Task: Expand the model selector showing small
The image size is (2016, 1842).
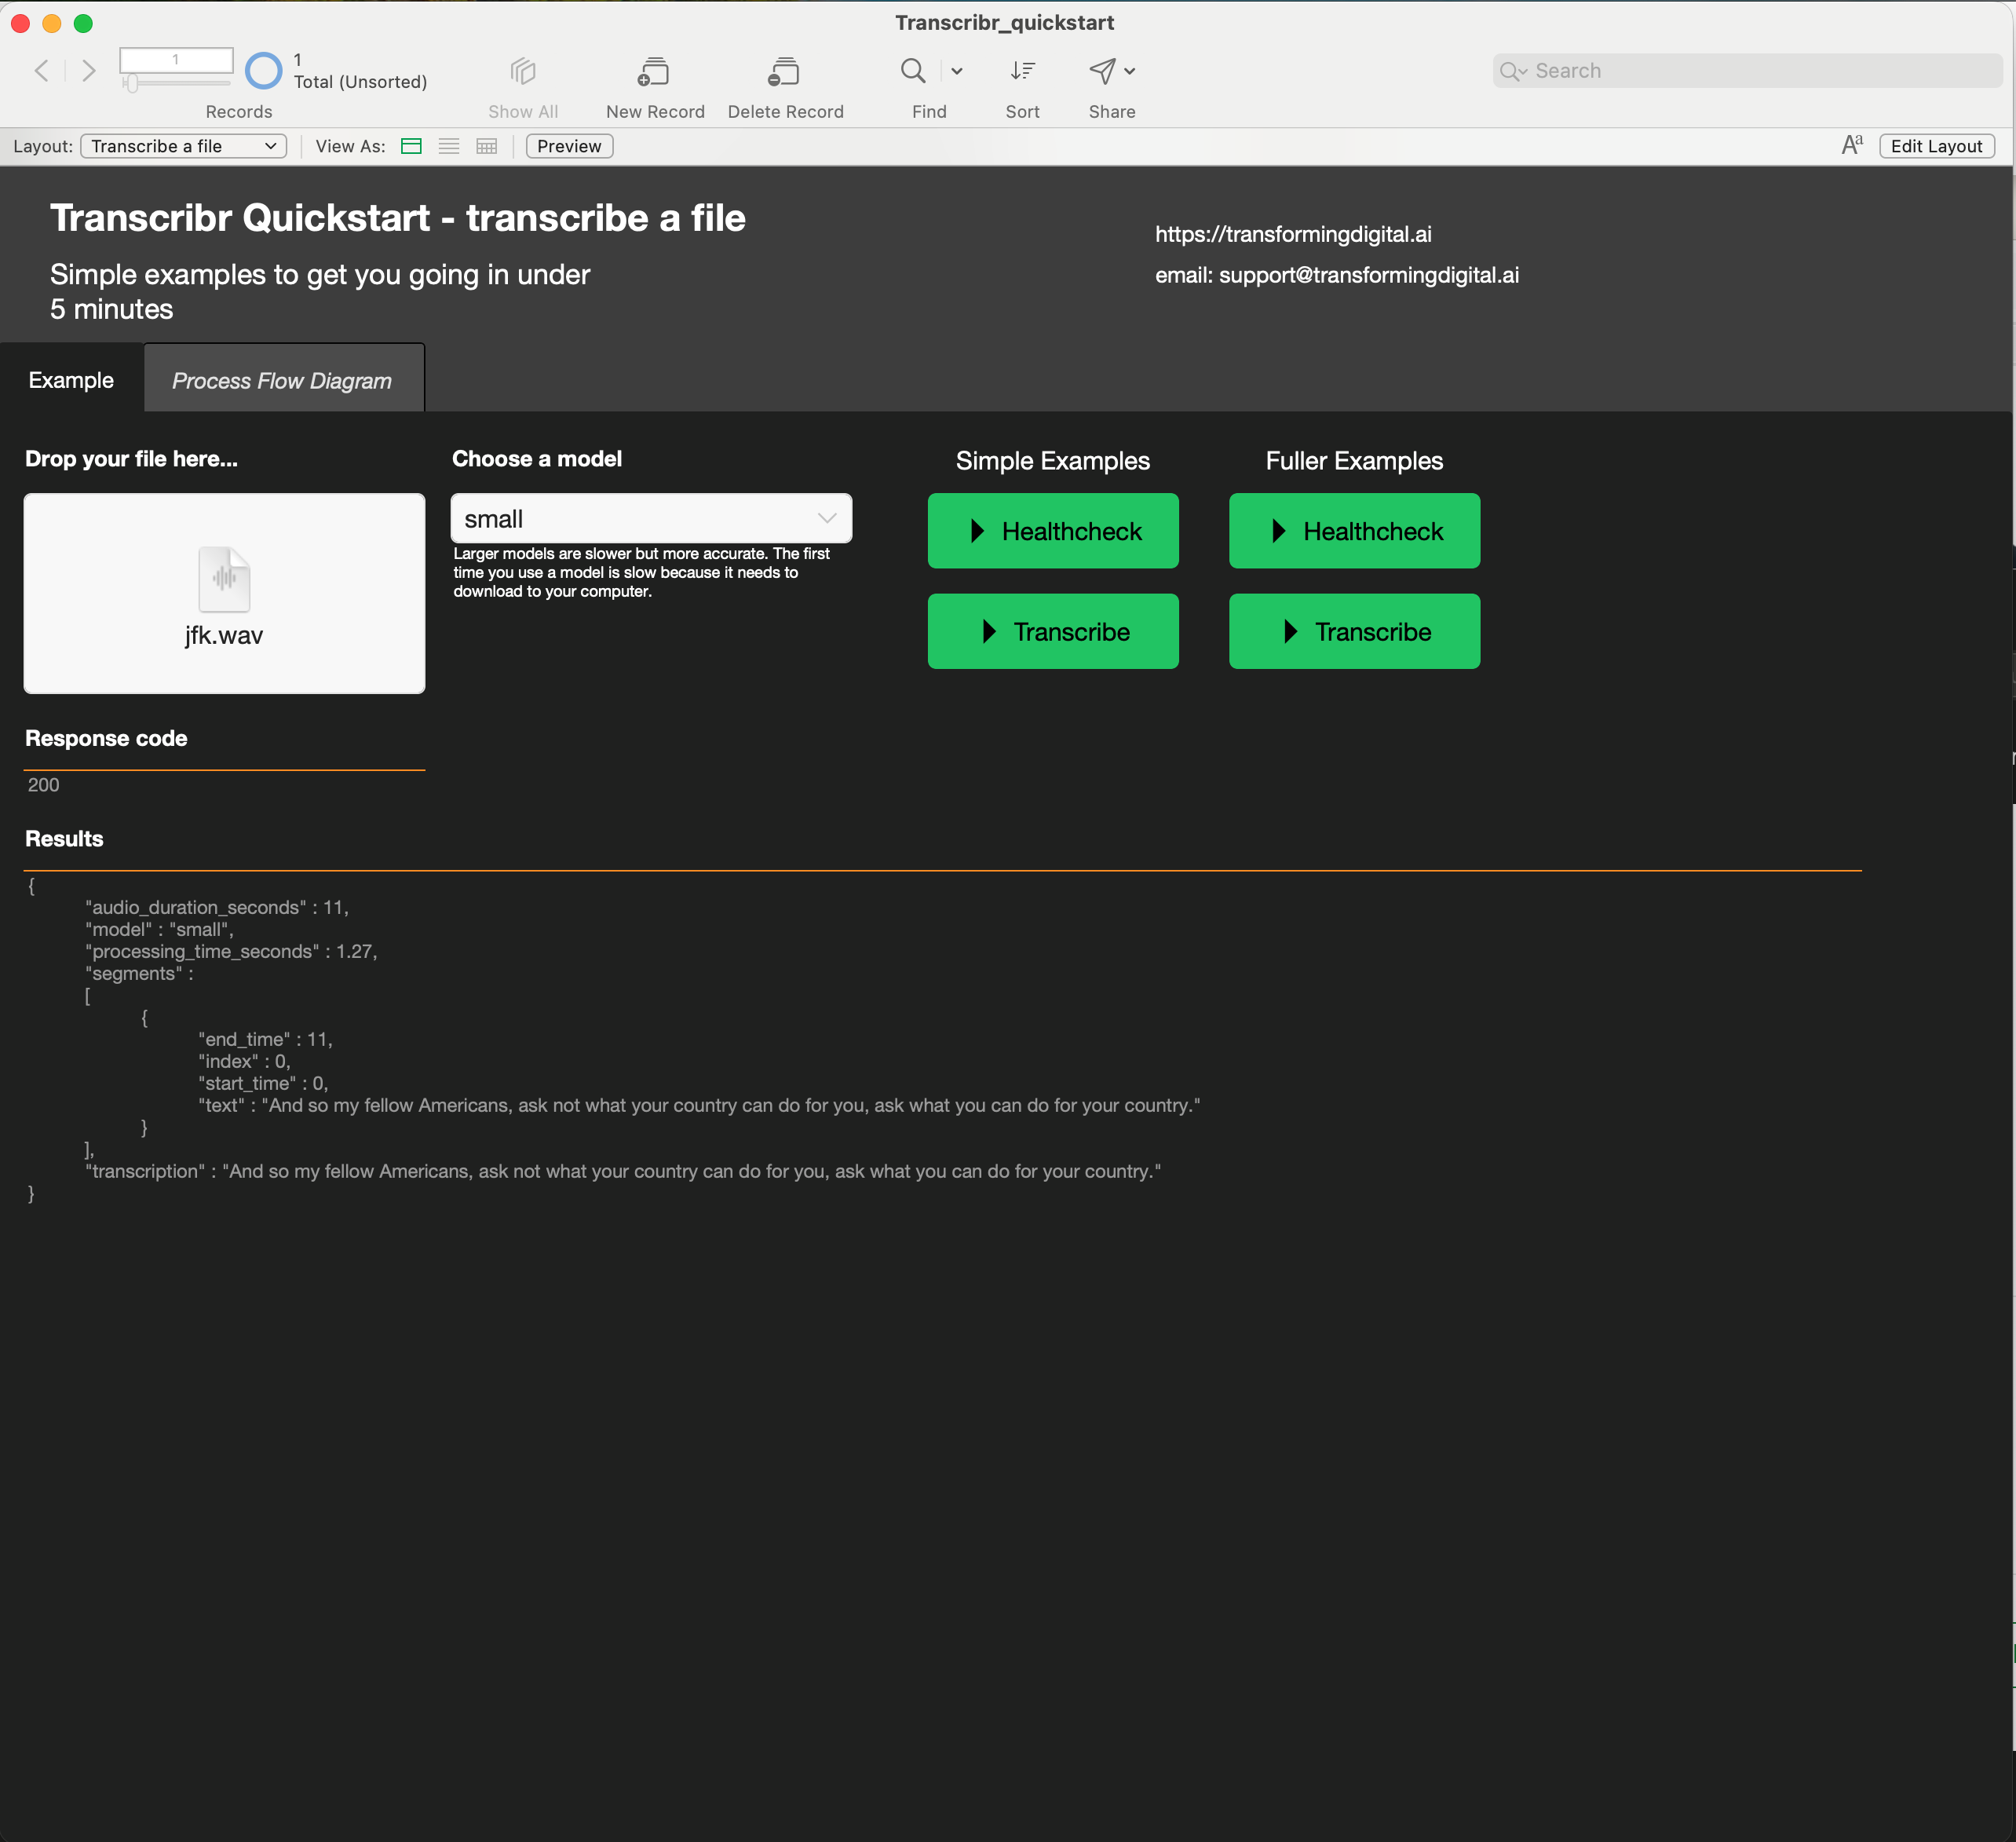Action: click(x=651, y=519)
